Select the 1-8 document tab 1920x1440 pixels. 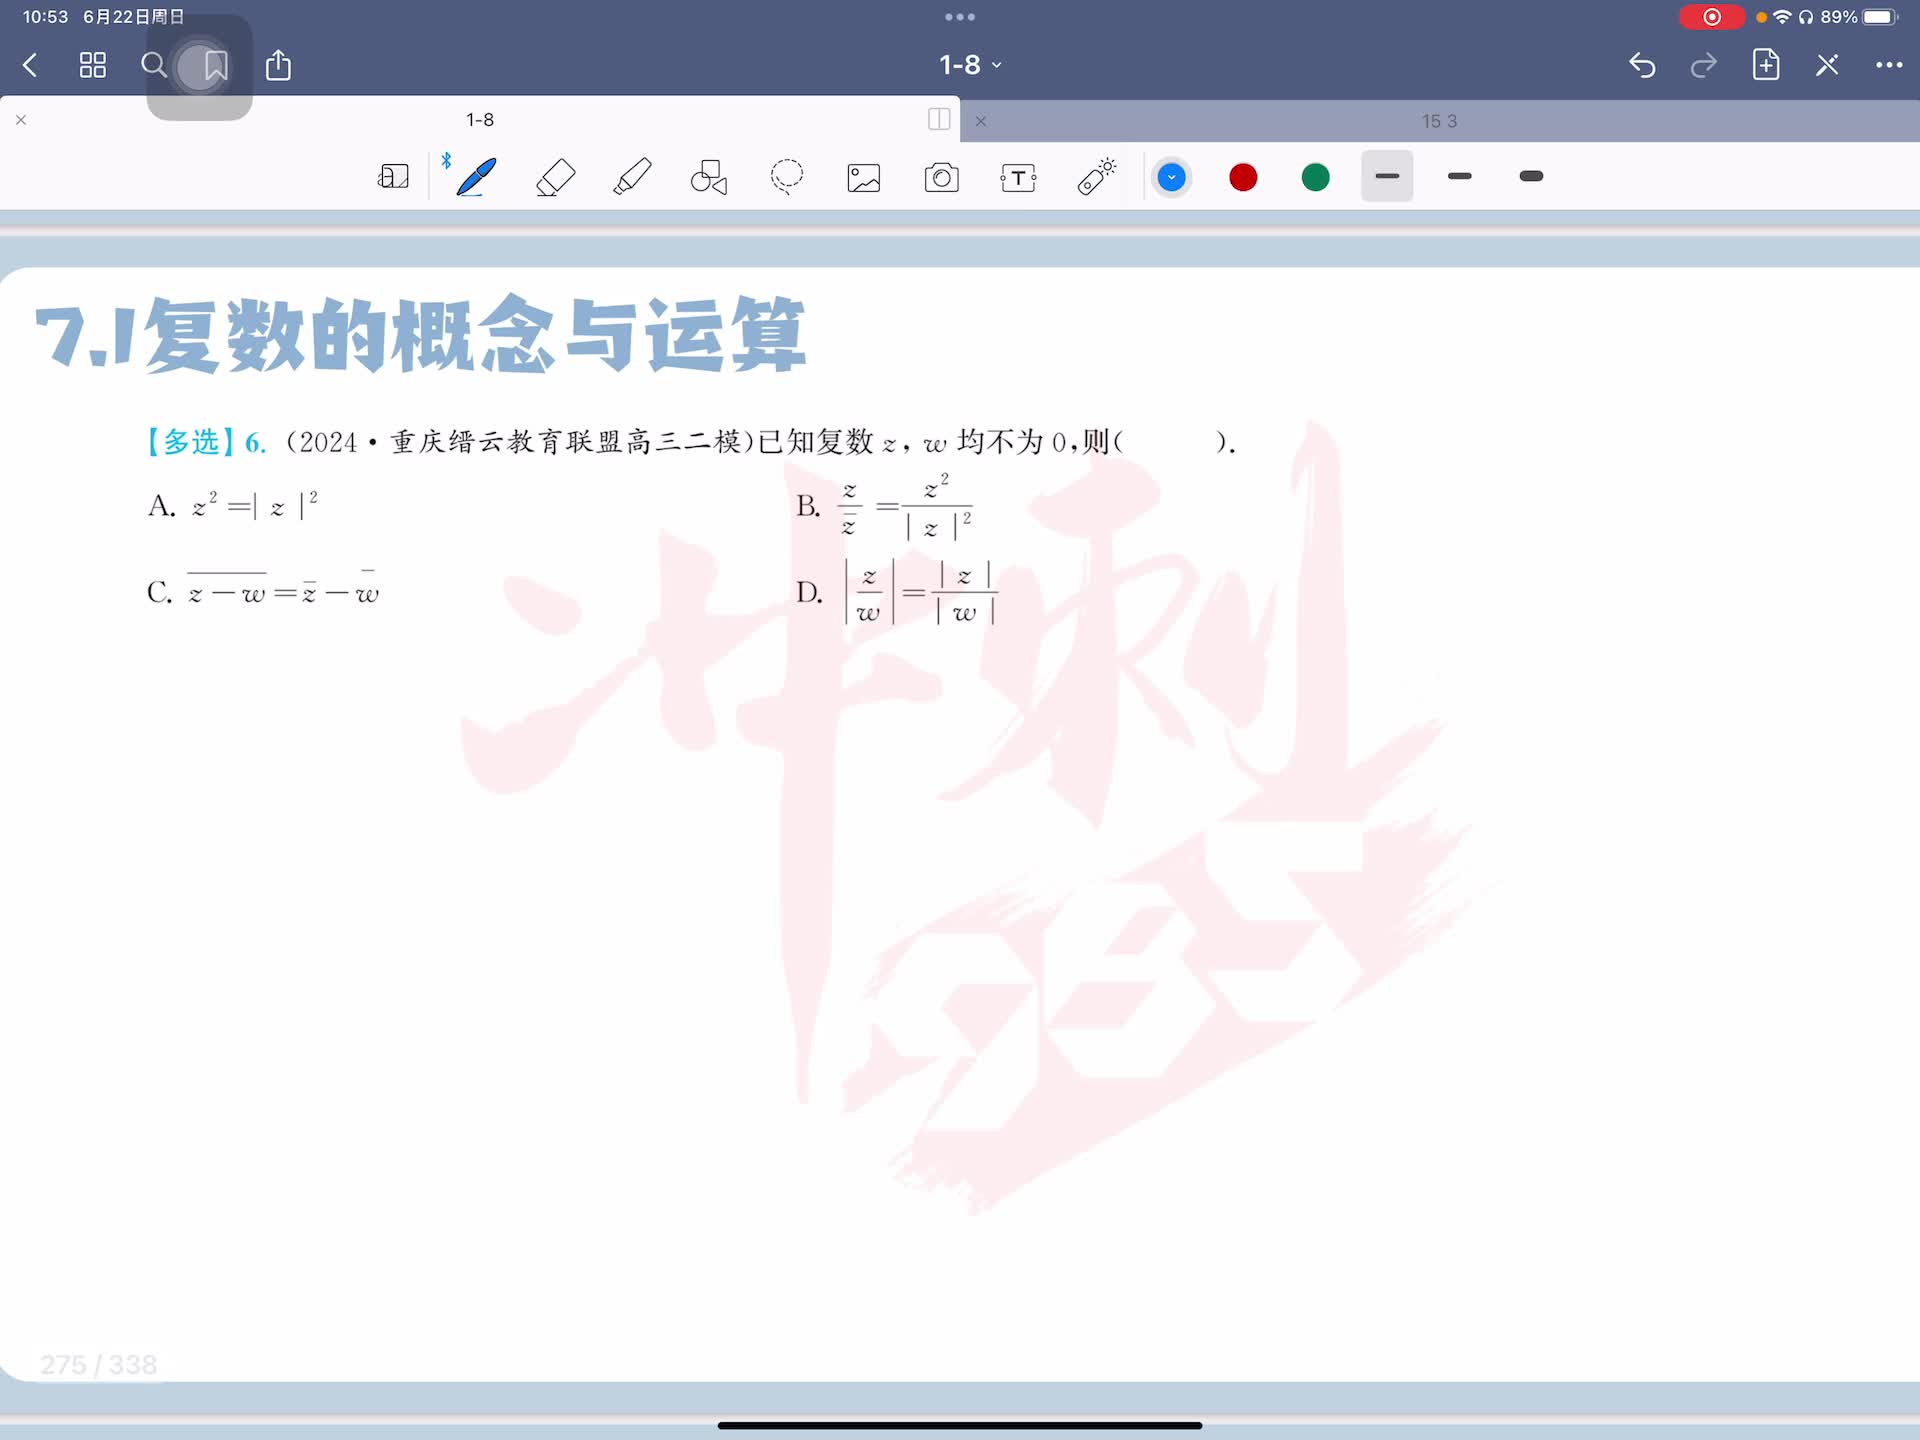480,120
